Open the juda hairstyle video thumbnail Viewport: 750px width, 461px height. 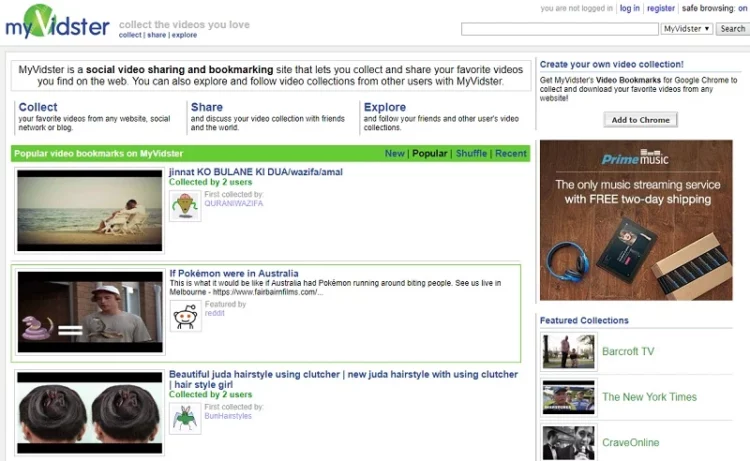[89, 413]
